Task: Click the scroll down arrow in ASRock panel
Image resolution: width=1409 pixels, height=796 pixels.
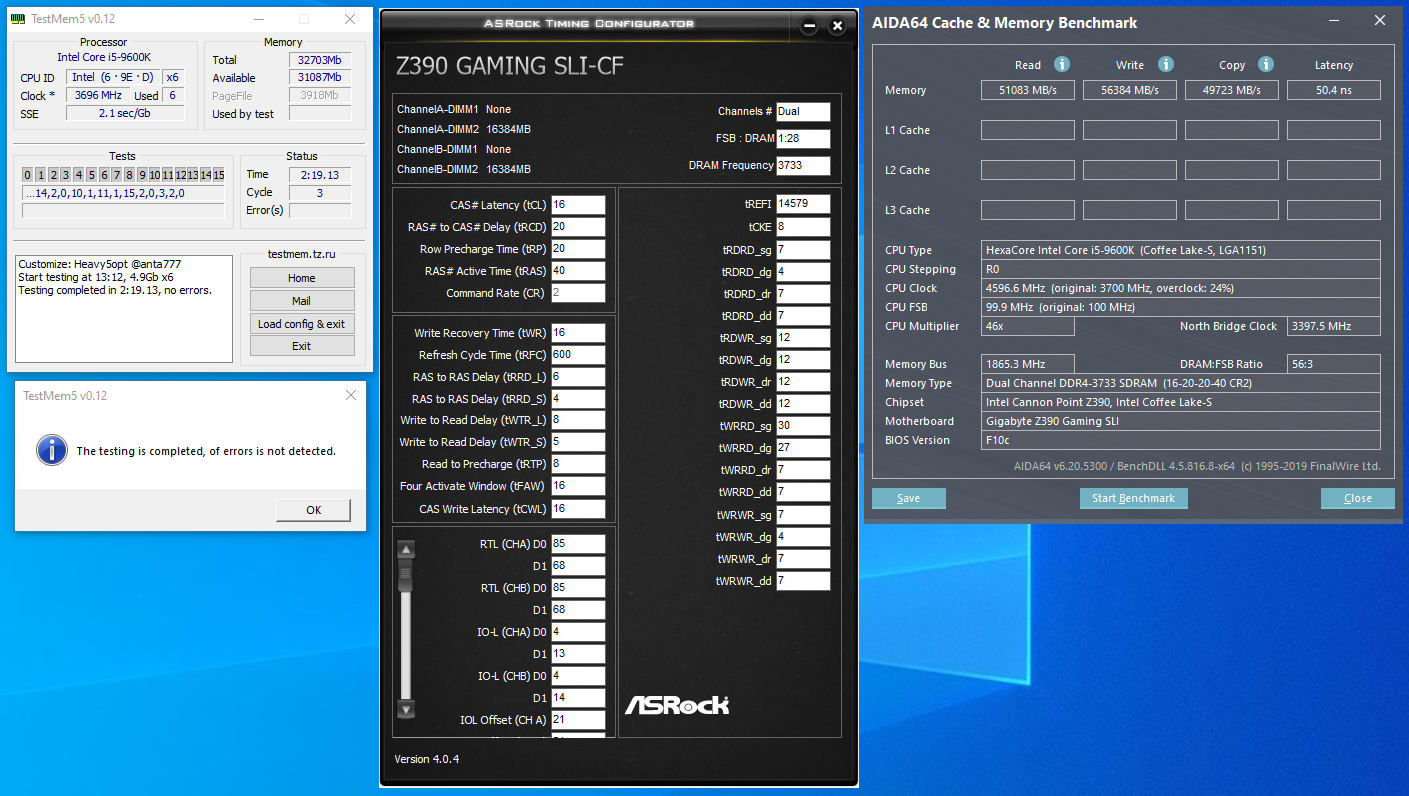Action: (406, 710)
